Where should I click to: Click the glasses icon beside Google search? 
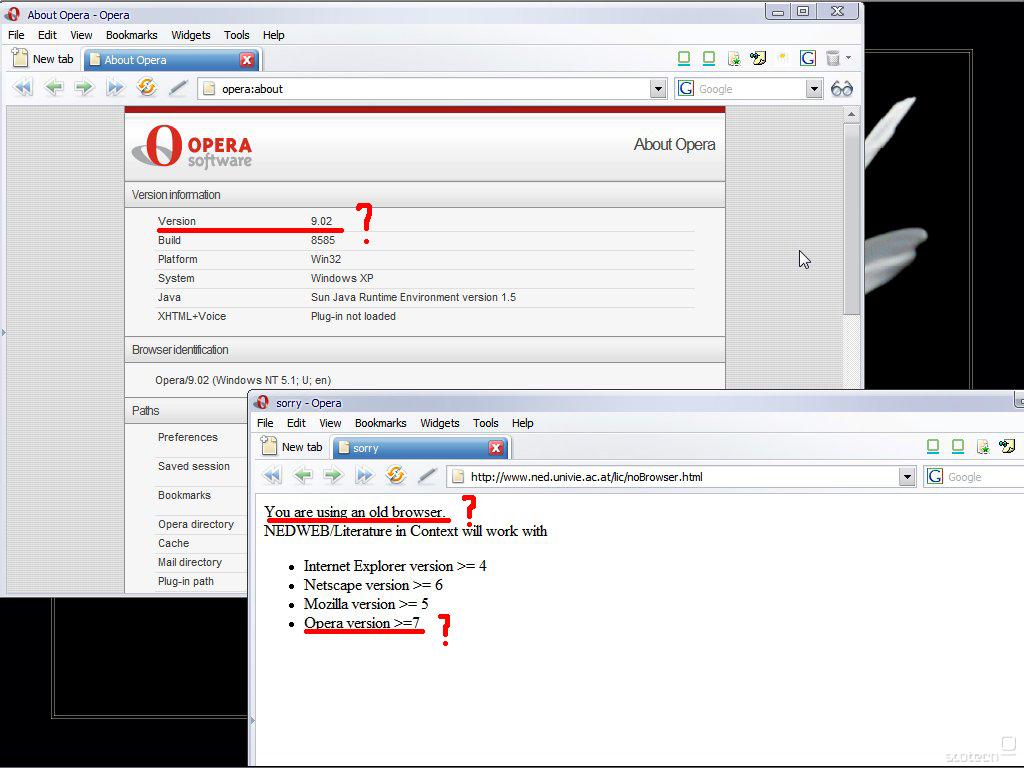click(x=842, y=89)
